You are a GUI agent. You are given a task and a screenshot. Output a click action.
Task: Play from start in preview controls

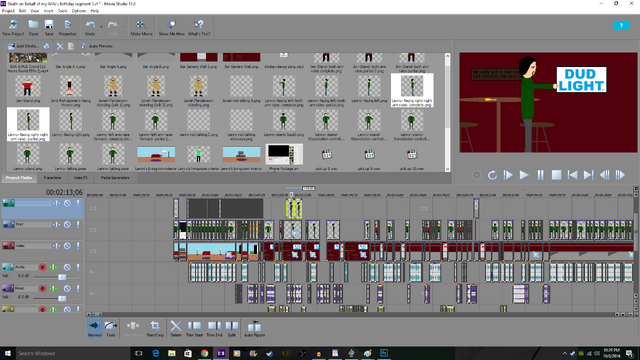pyautogui.click(x=508, y=175)
